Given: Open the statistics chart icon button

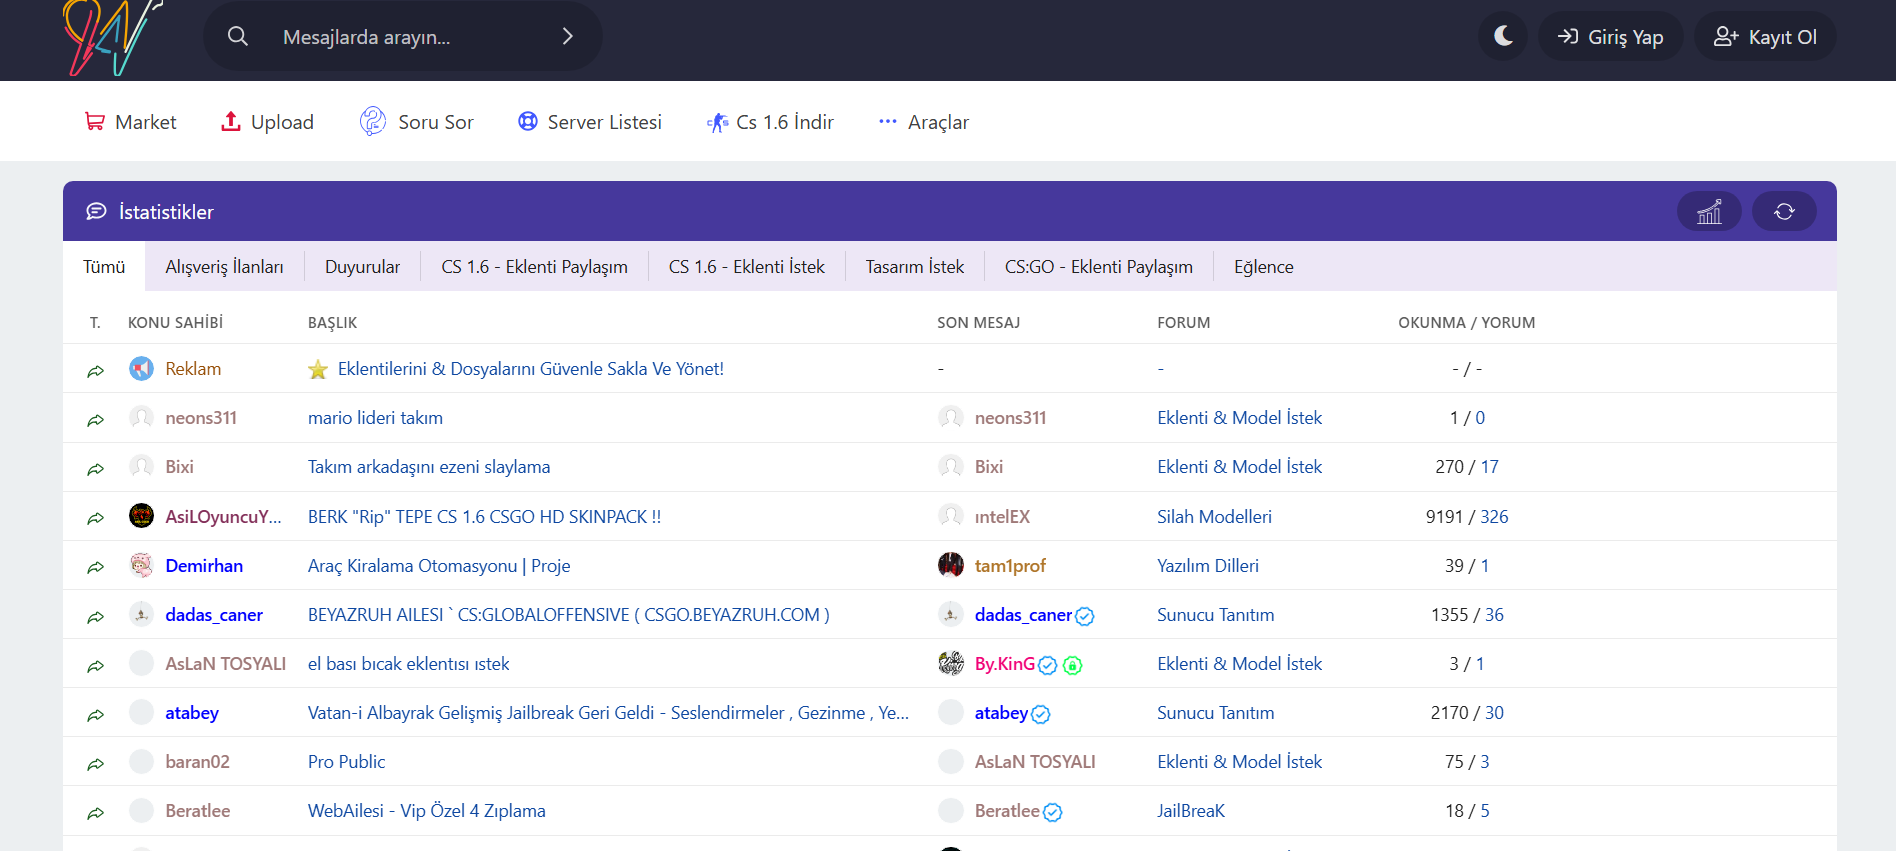Looking at the screenshot, I should pyautogui.click(x=1709, y=211).
